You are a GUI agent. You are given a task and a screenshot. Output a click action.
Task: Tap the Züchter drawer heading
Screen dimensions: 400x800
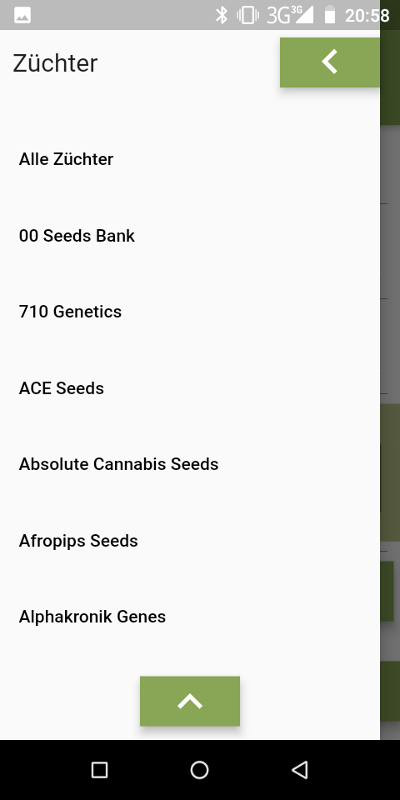click(x=55, y=63)
